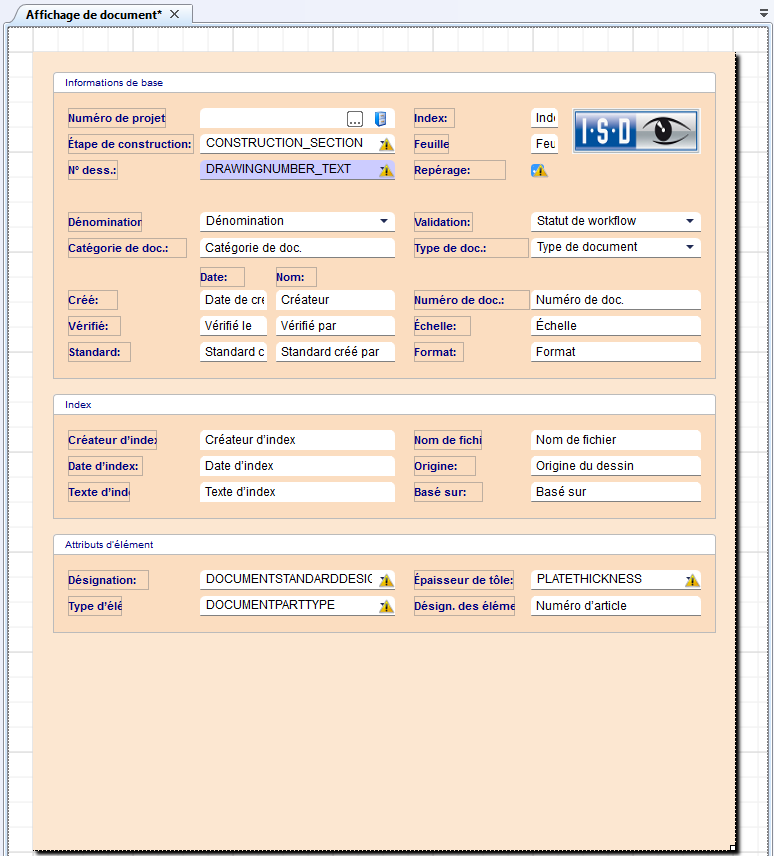Image resolution: width=774 pixels, height=856 pixels.
Task: Select the DRAWINGNUMBER_TEXT field
Action: click(297, 170)
